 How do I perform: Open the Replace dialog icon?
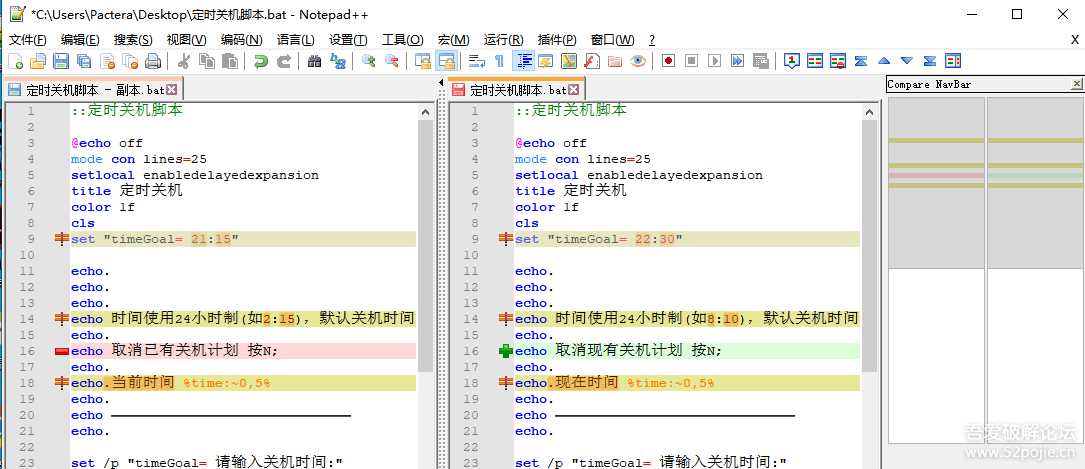(337, 61)
